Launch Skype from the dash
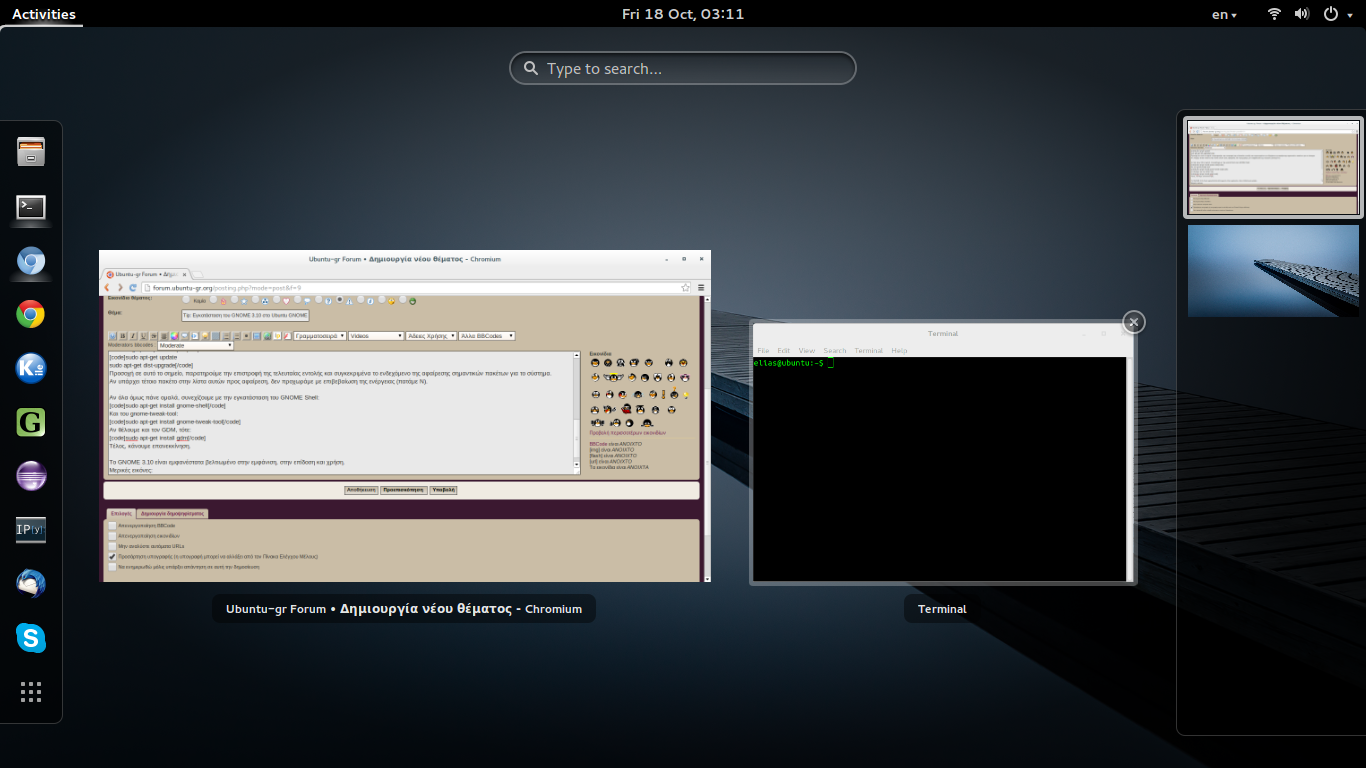Image resolution: width=1366 pixels, height=768 pixels. coord(31,638)
